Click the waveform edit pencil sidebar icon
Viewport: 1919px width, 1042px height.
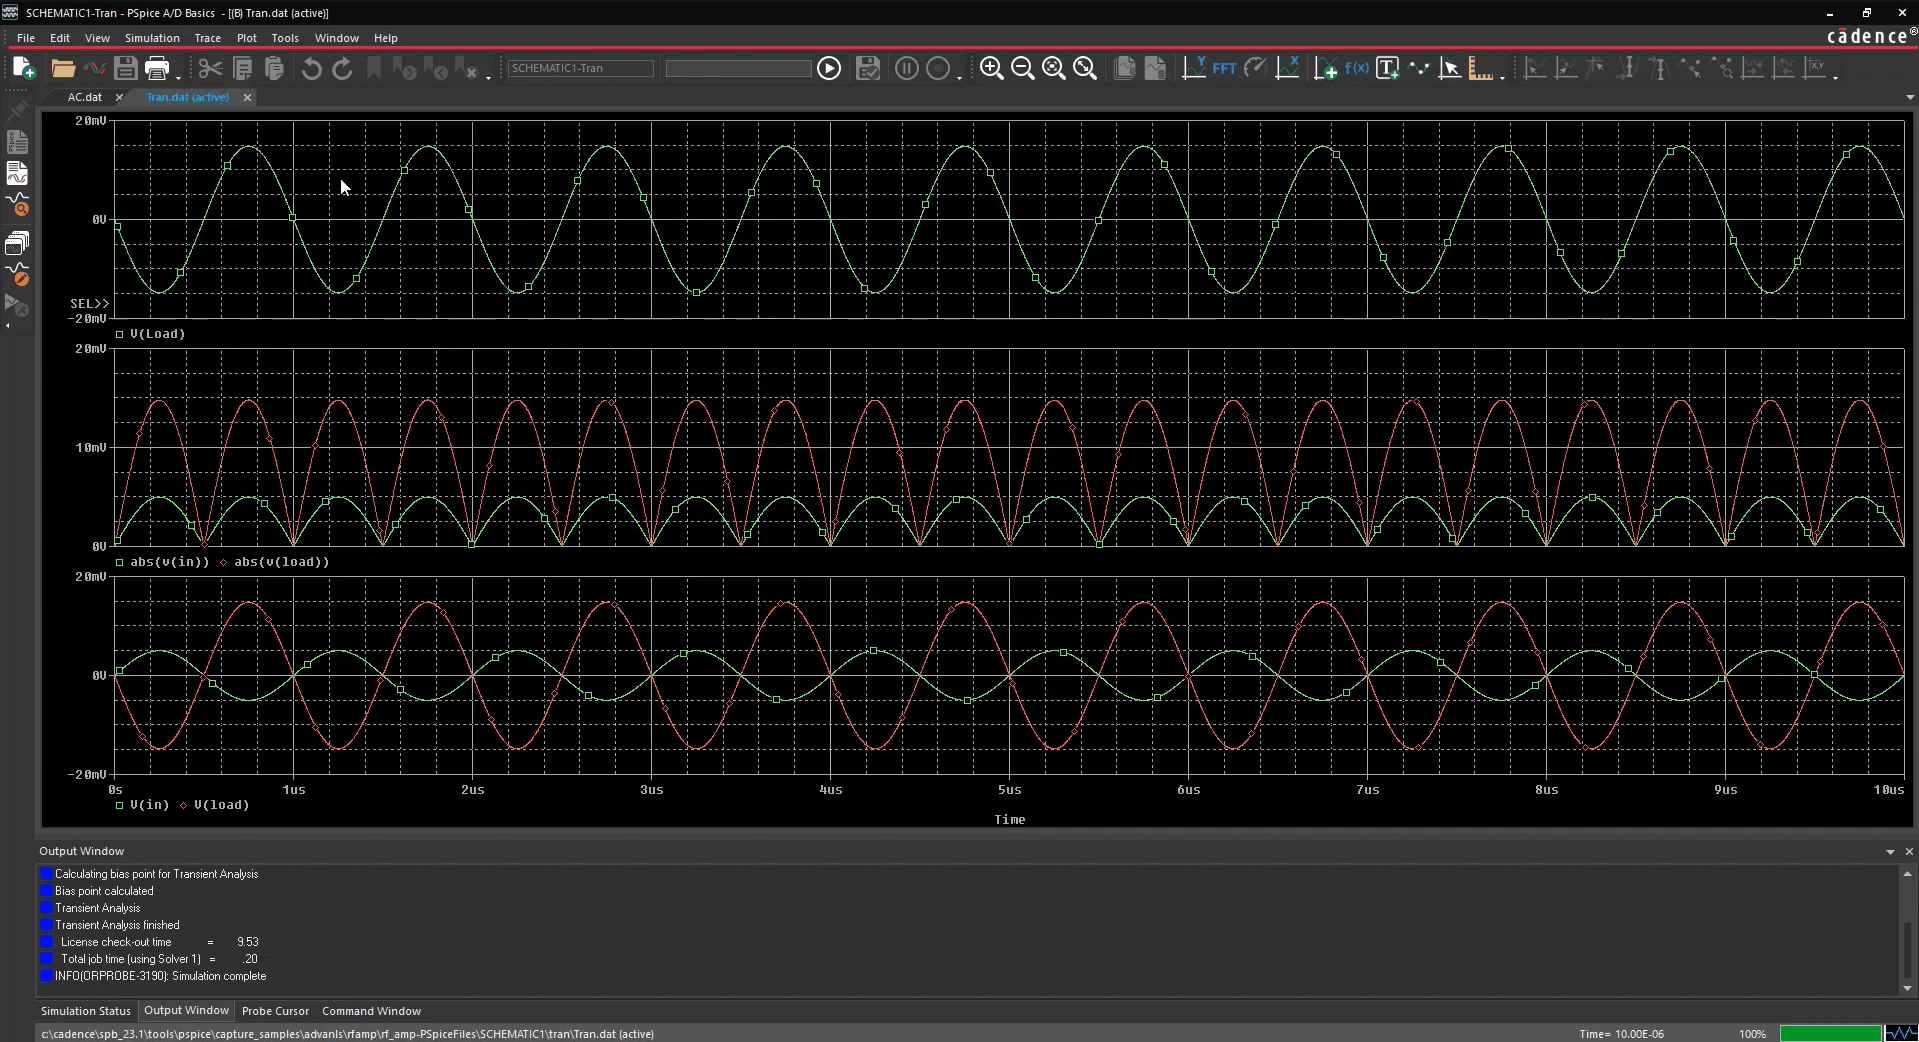pyautogui.click(x=18, y=275)
